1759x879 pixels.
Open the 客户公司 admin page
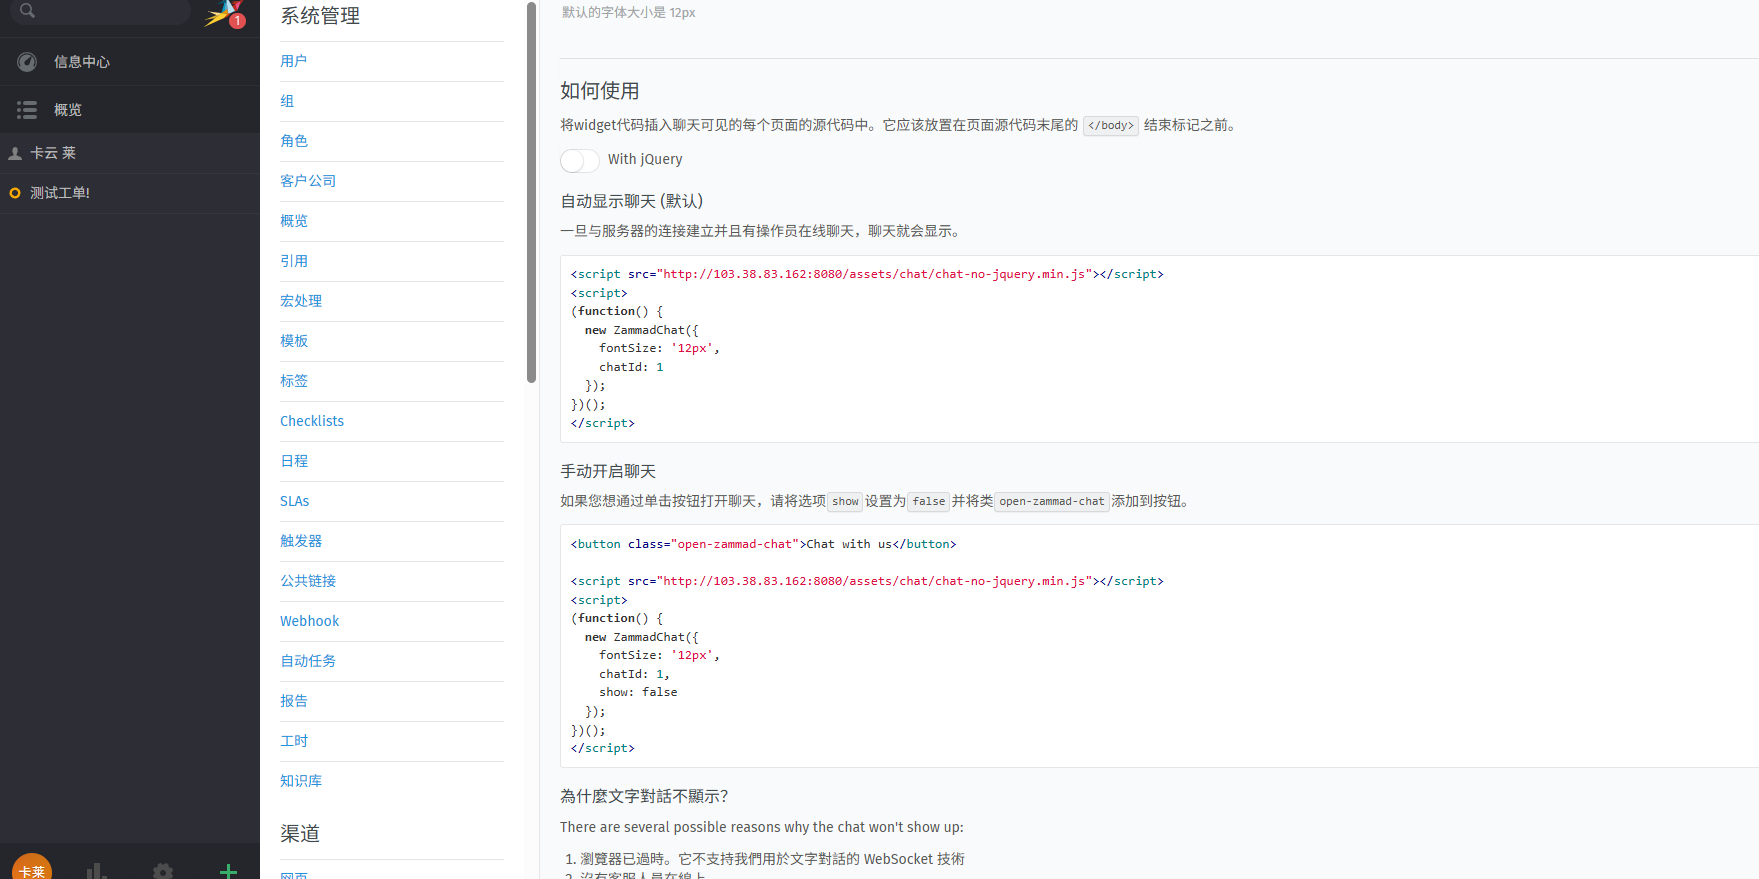(x=308, y=181)
